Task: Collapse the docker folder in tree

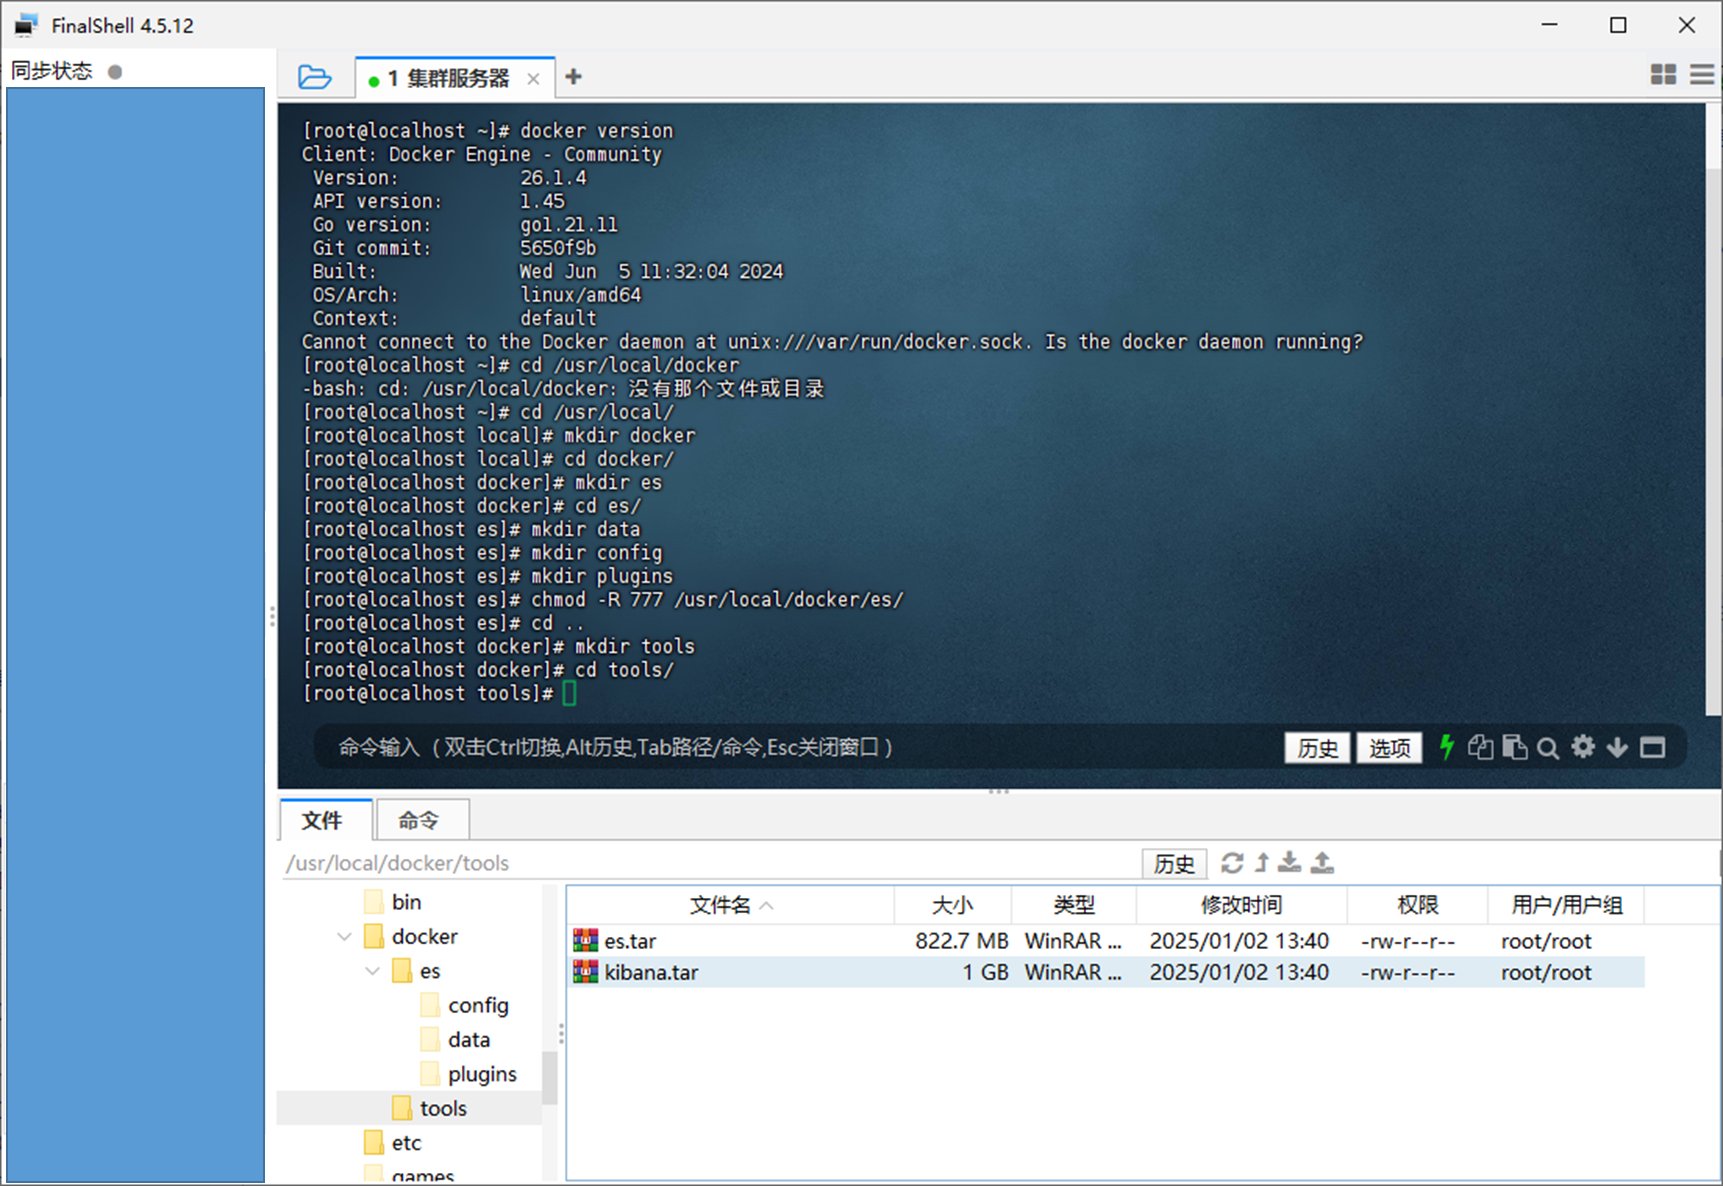Action: tap(344, 937)
